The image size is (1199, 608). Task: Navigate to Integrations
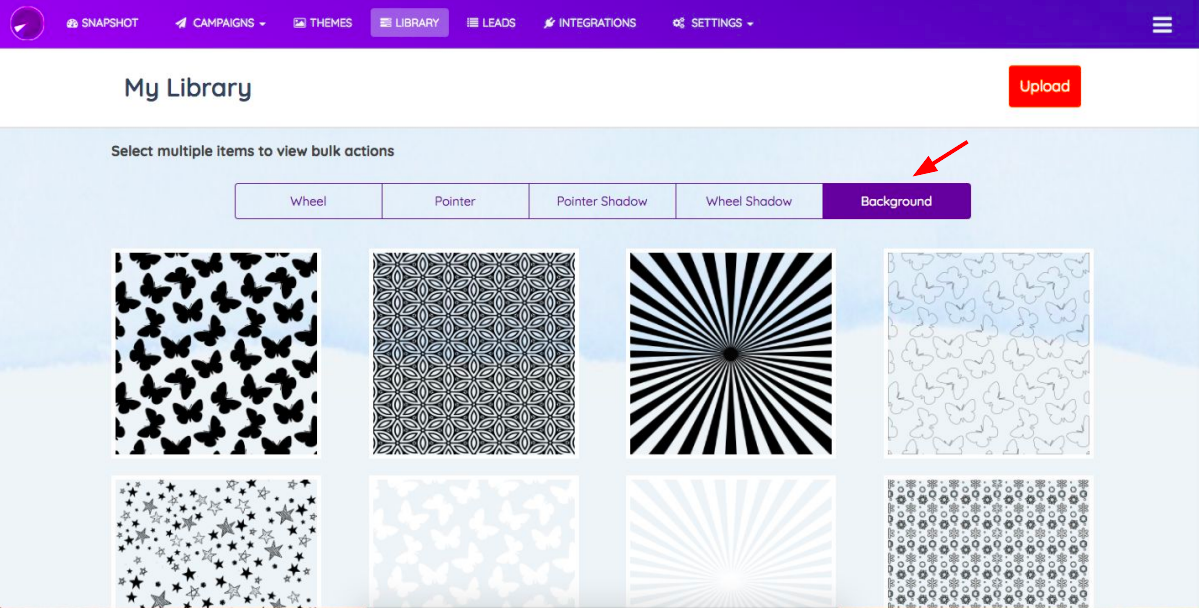[589, 23]
